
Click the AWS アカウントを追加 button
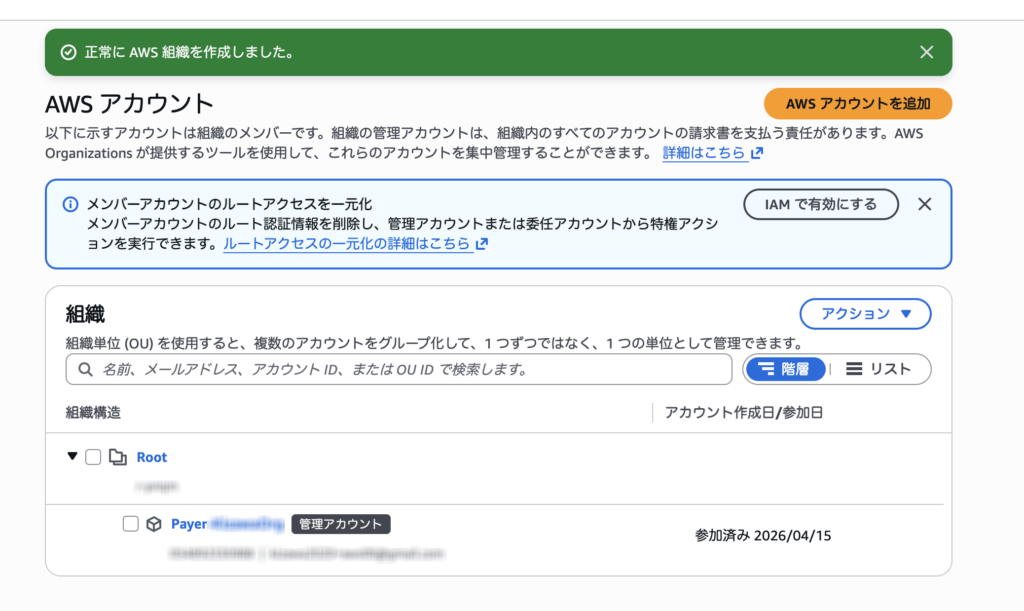click(x=857, y=104)
